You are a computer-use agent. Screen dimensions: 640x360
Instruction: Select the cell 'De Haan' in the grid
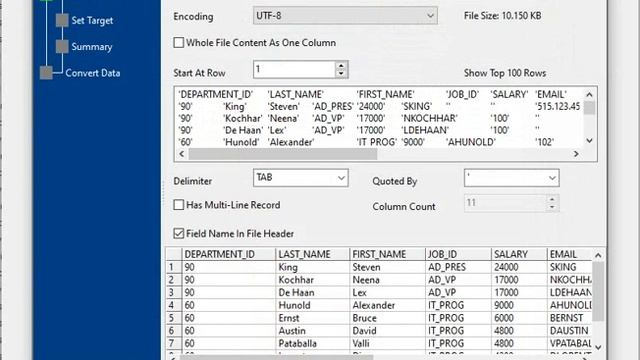[313, 293]
